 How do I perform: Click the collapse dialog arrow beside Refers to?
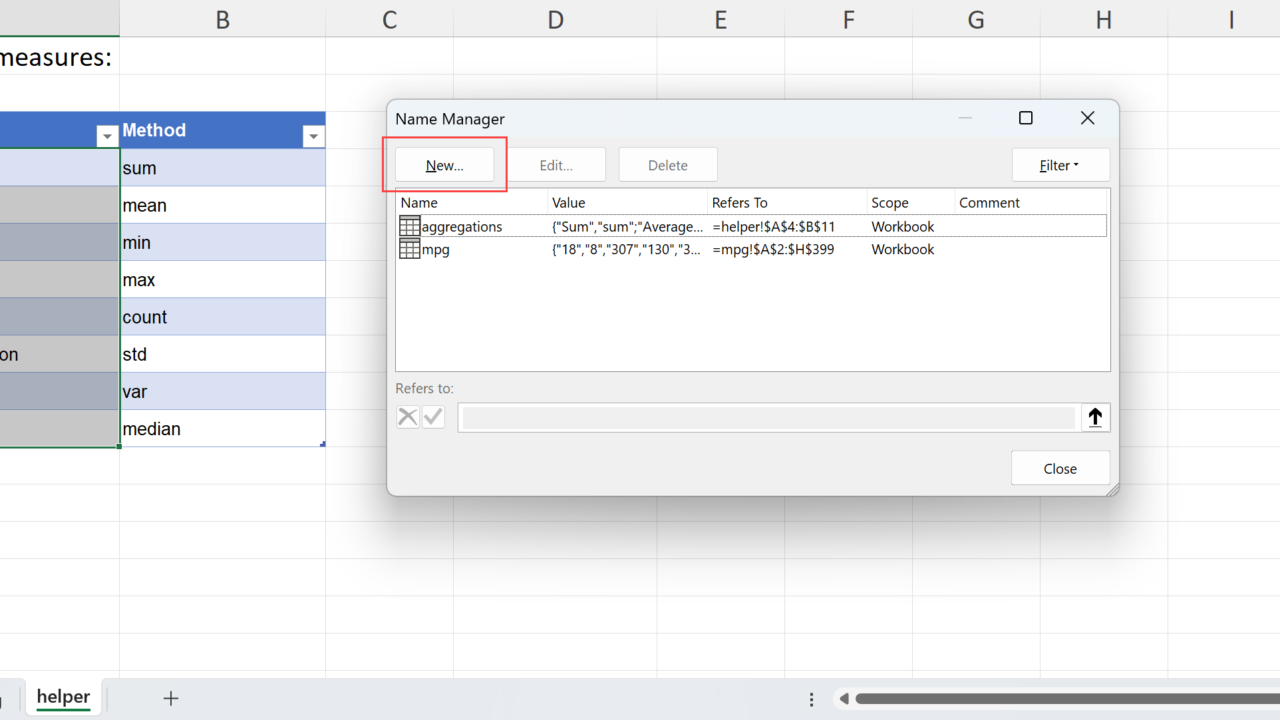[1095, 417]
